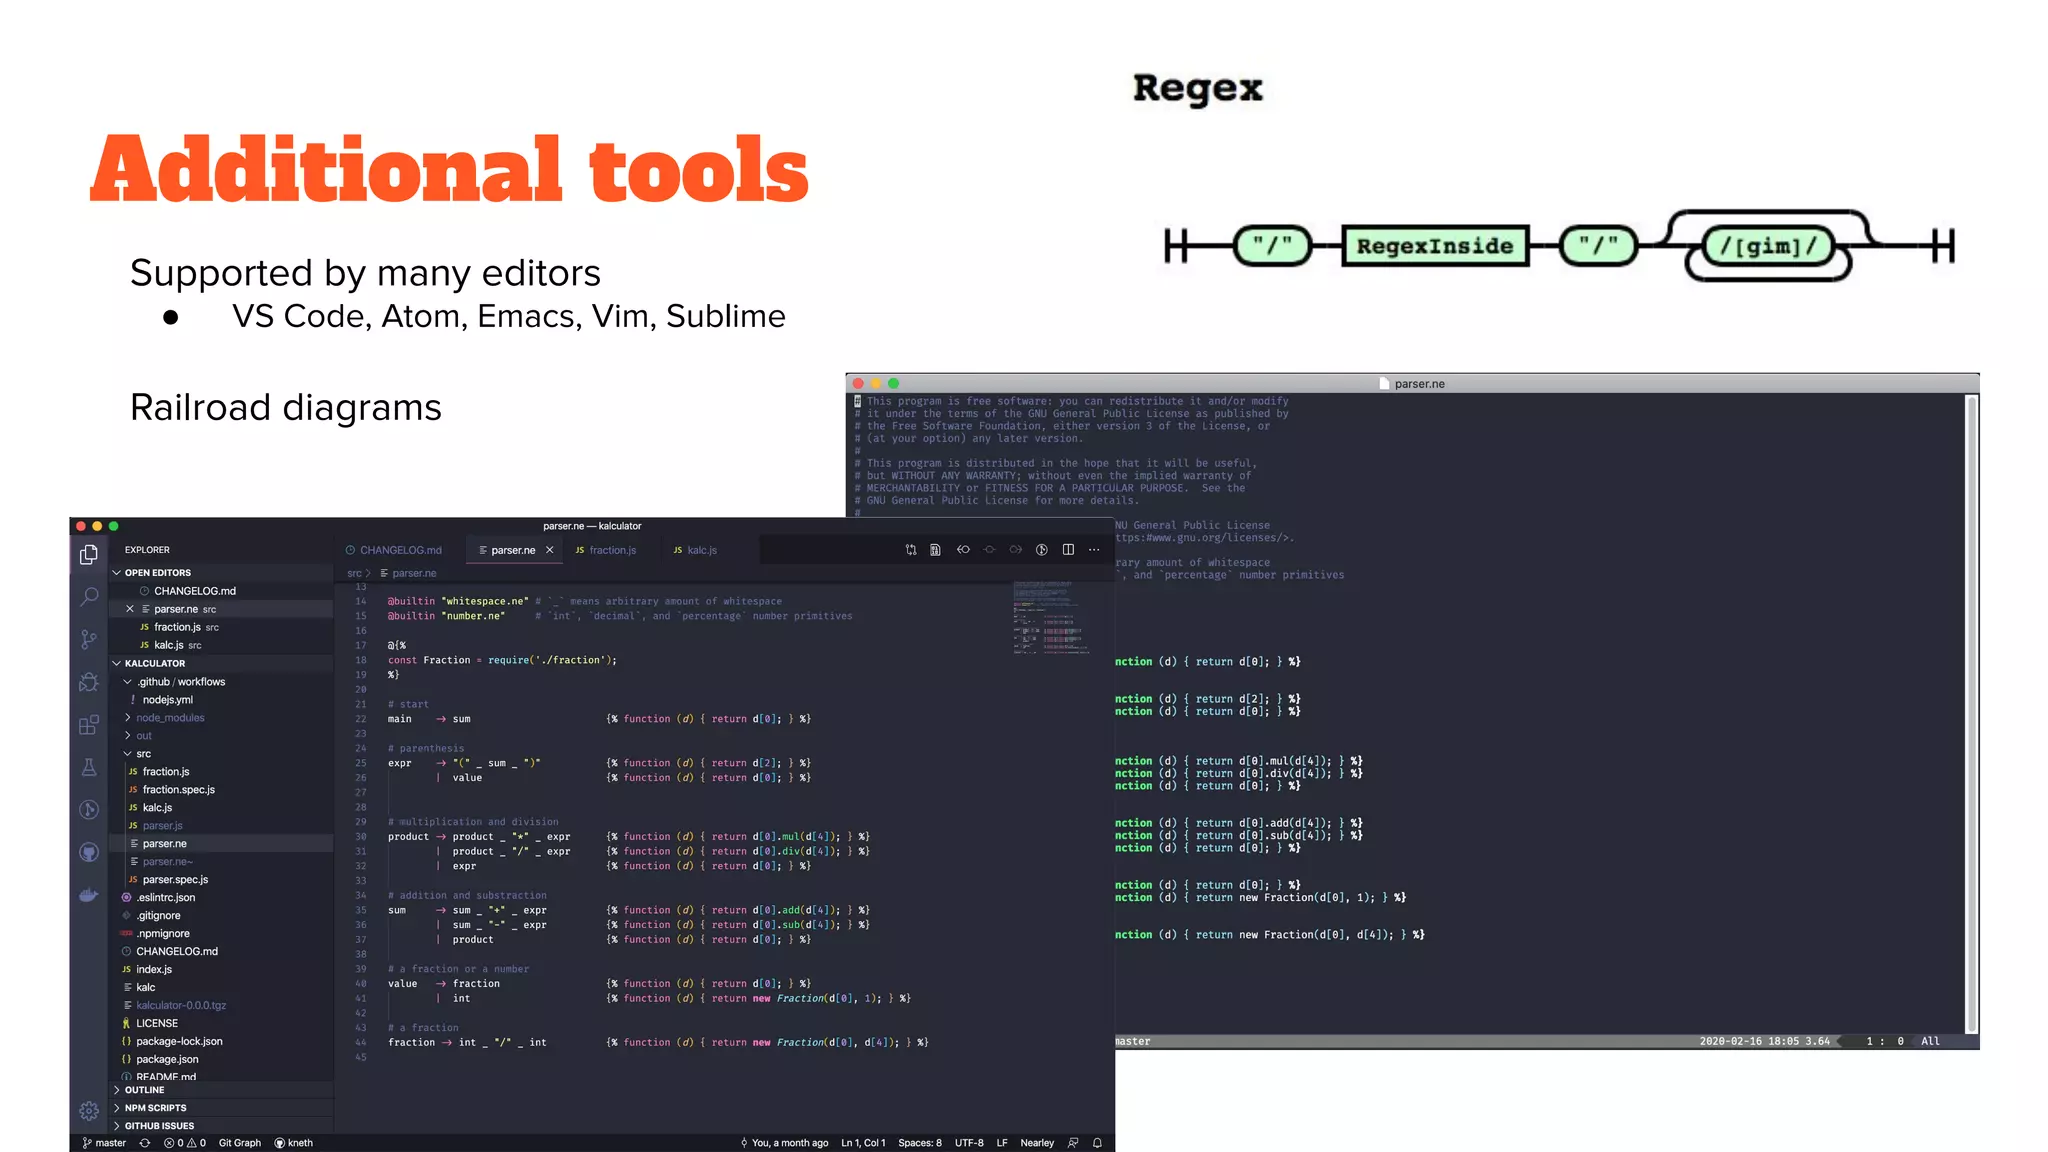Expand the OUTLINE section

tap(144, 1090)
